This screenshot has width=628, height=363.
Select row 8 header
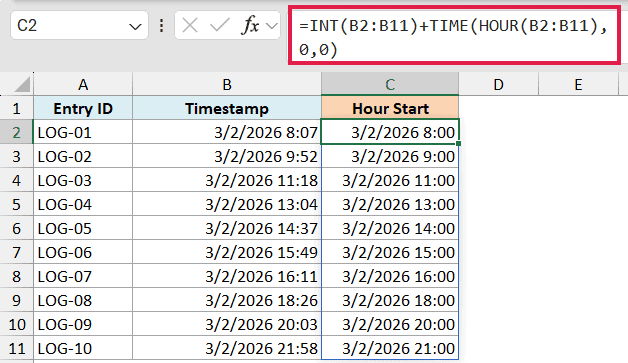coord(16,276)
